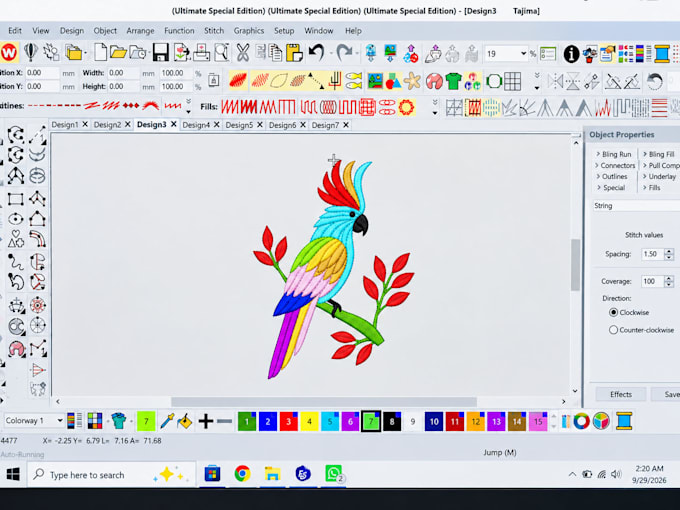Select the rectangle shape tool

click(16, 199)
